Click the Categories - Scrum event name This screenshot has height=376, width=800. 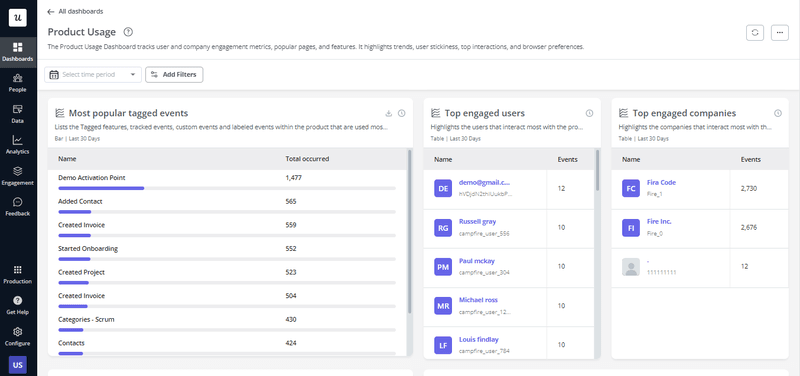(86, 319)
